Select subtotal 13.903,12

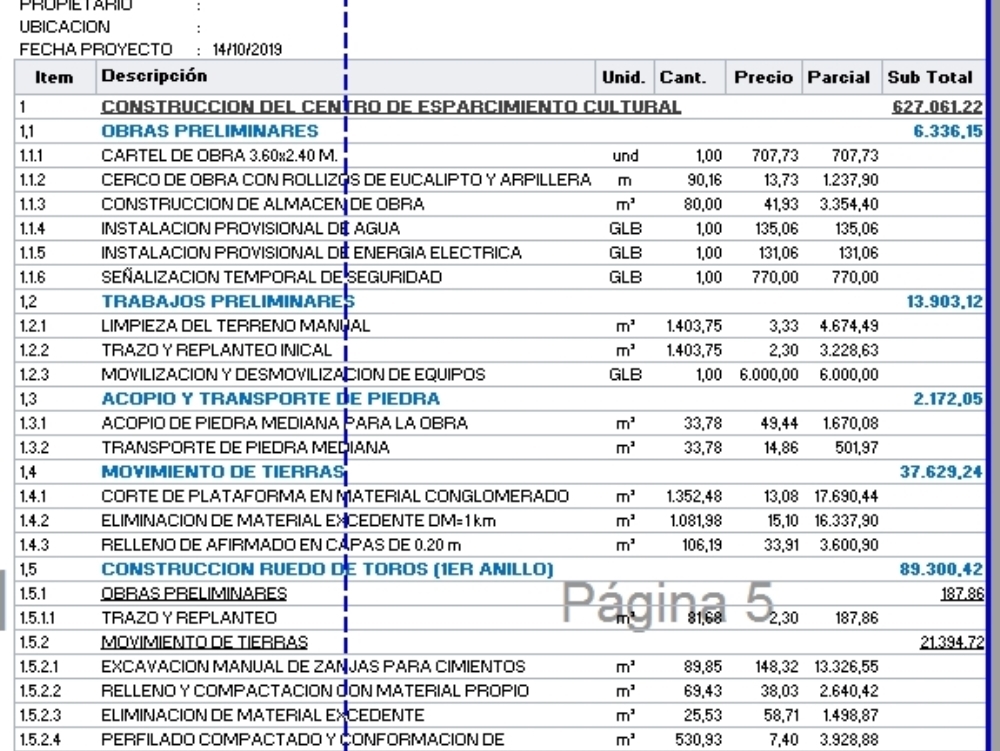945,301
